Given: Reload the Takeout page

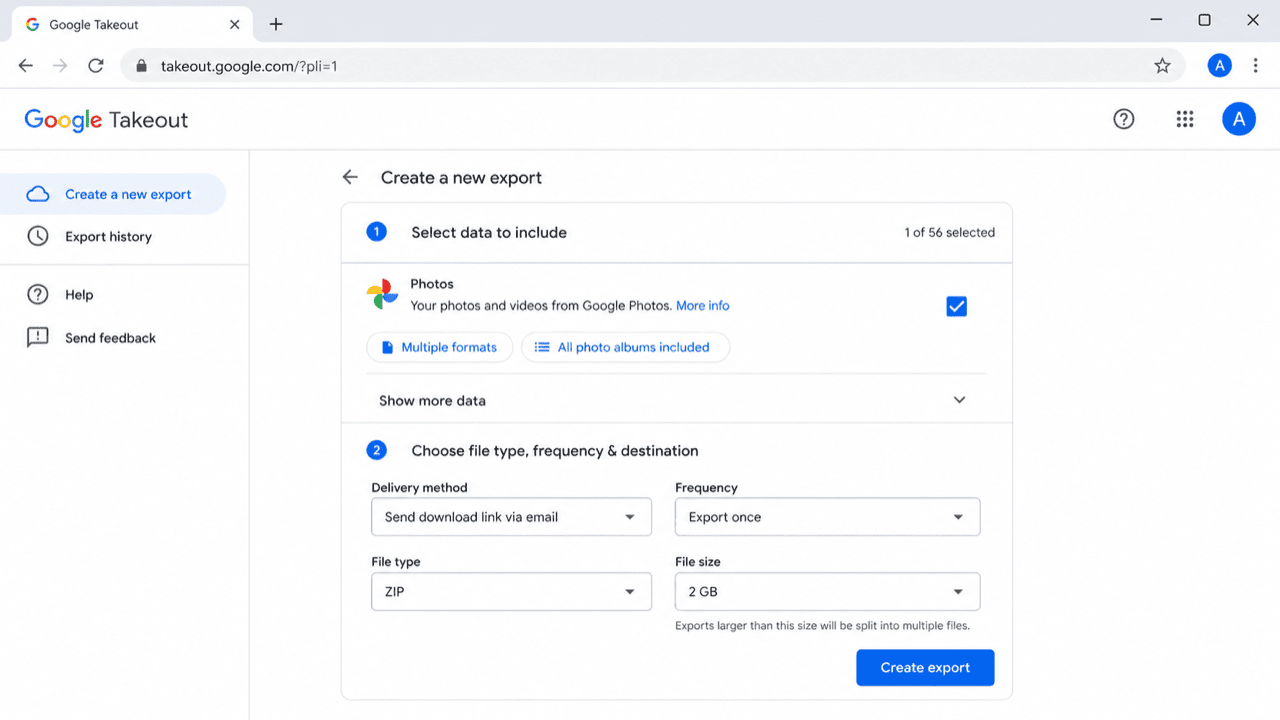Looking at the screenshot, I should click(x=96, y=66).
